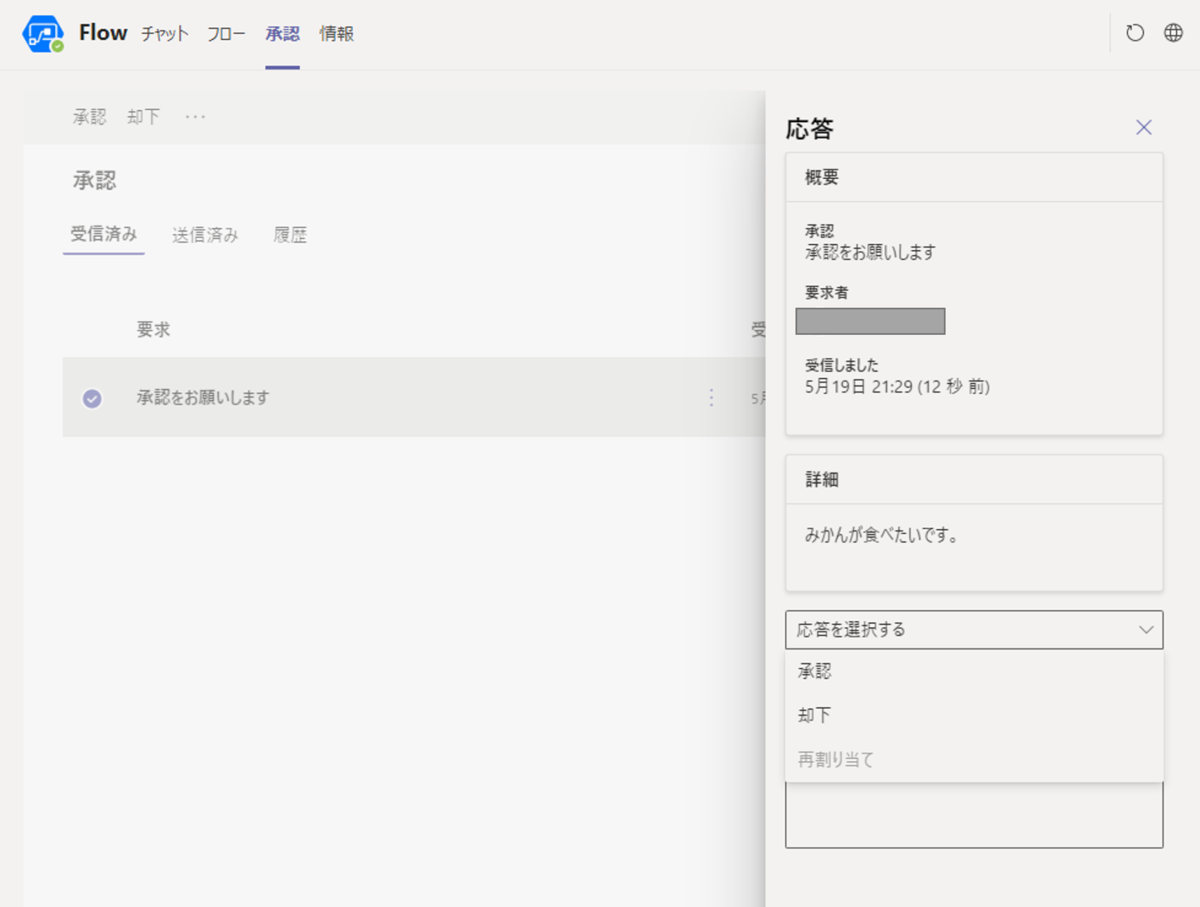Select the 受信済み sub-tab
This screenshot has height=907, width=1200.
(x=103, y=235)
